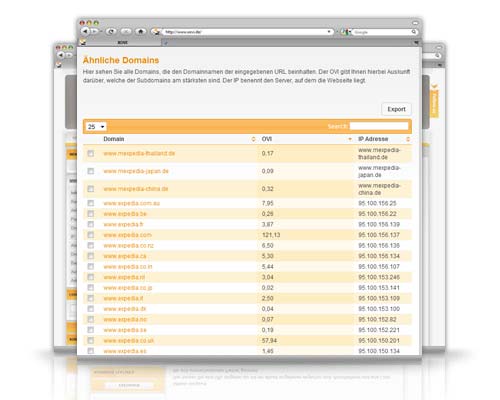
Task: Enable the checkbox for www.expedia.co.nz
Action: [x=91, y=245]
